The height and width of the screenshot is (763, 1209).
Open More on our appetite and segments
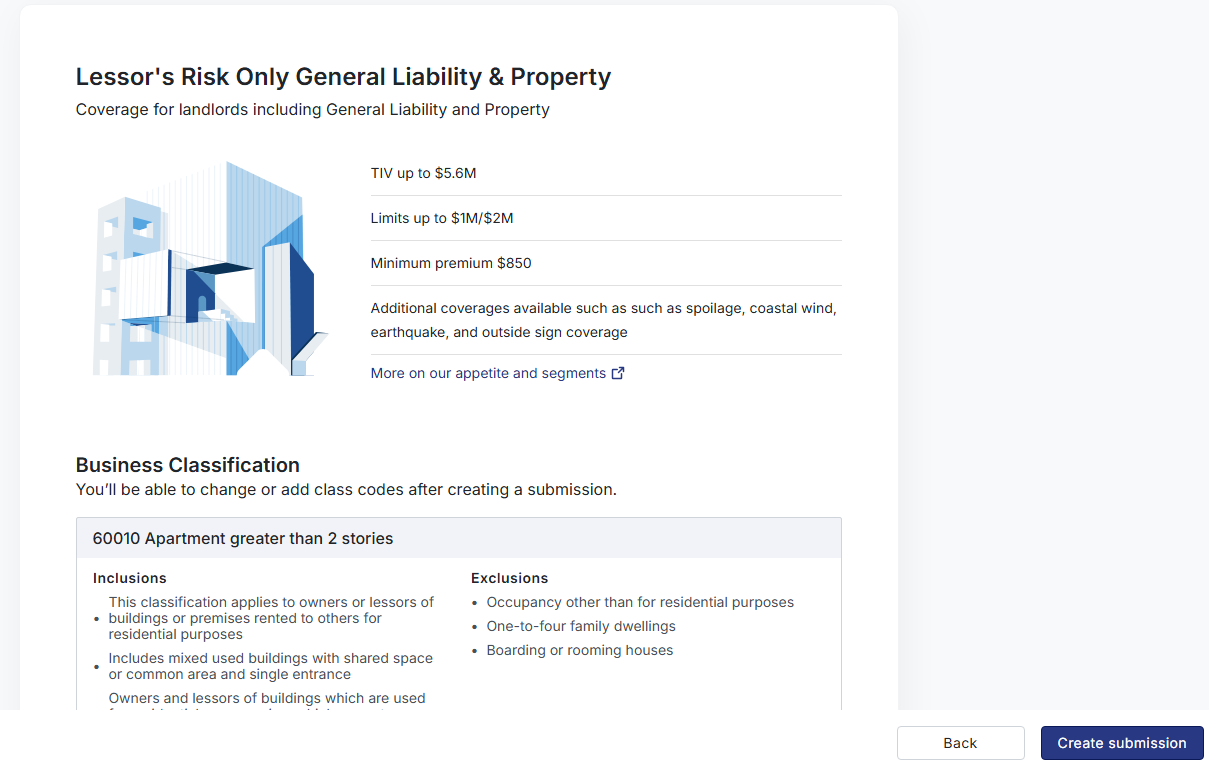[488, 373]
